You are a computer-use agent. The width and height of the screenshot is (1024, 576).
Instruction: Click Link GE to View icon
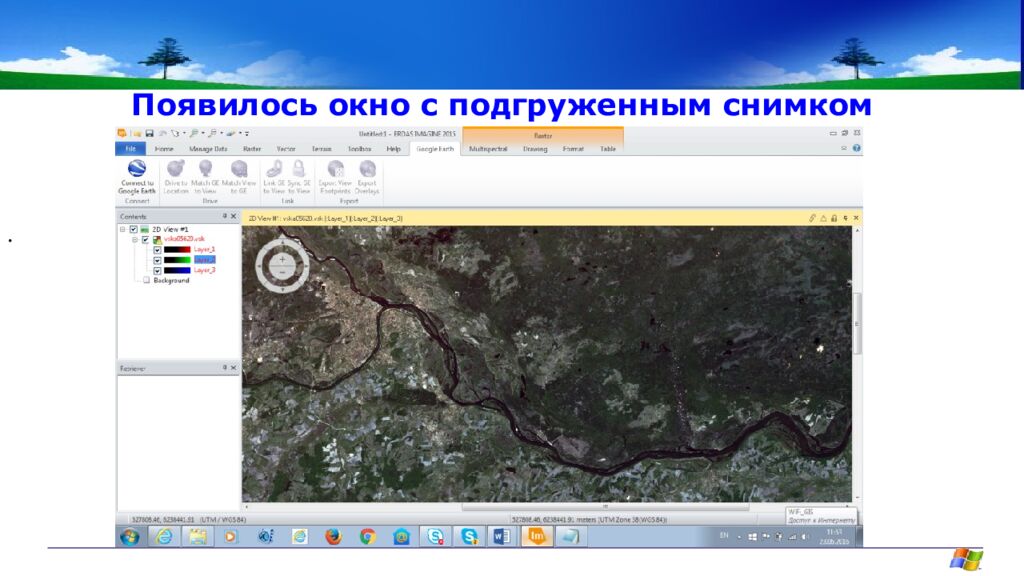pos(273,170)
